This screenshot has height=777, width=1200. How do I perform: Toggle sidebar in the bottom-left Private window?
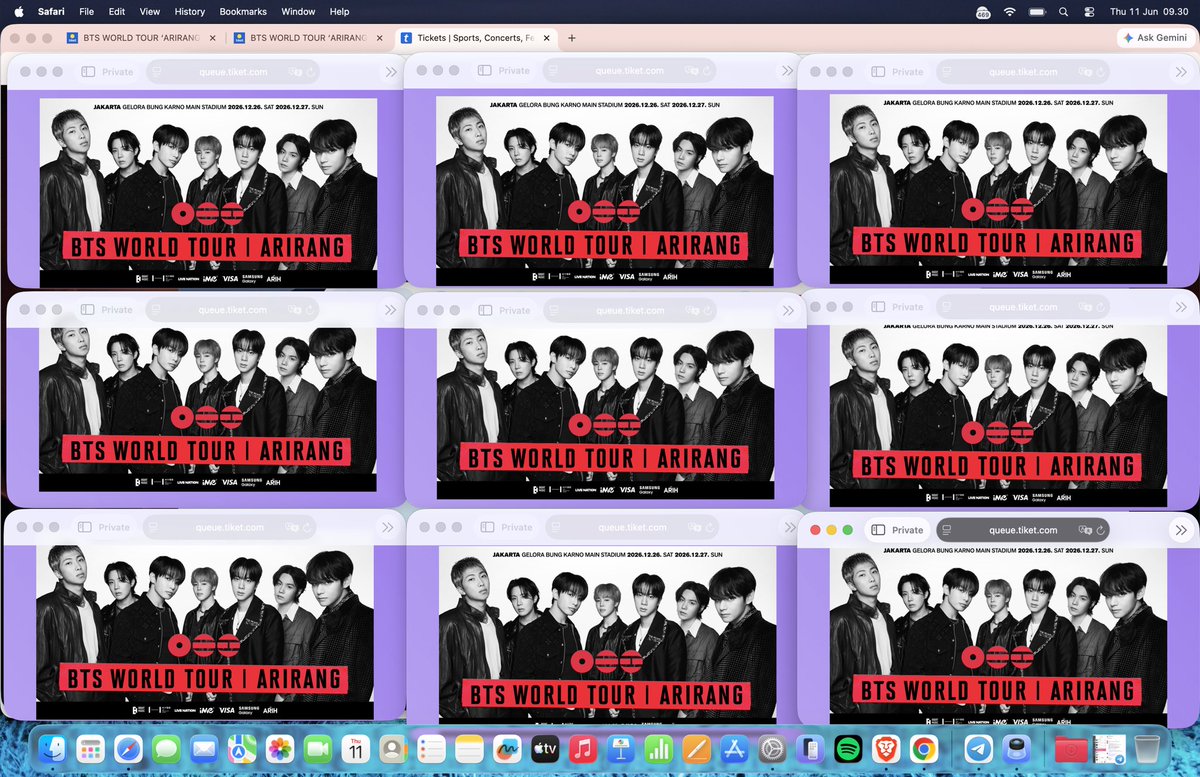pos(85,527)
